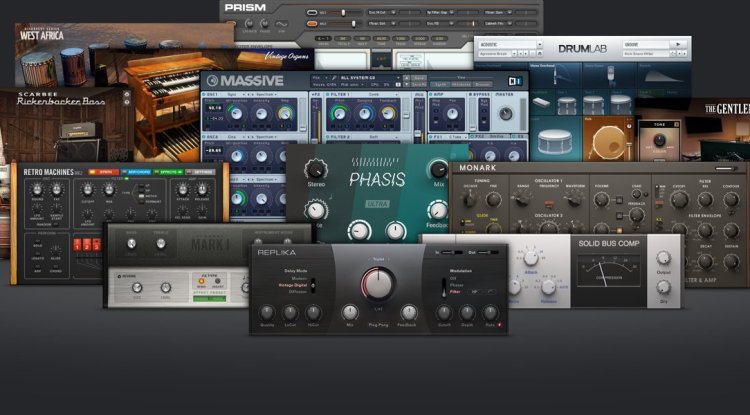Screen dimensions: 750x415
Task: Click Massive previous preset up arrow
Action: pos(407,77)
